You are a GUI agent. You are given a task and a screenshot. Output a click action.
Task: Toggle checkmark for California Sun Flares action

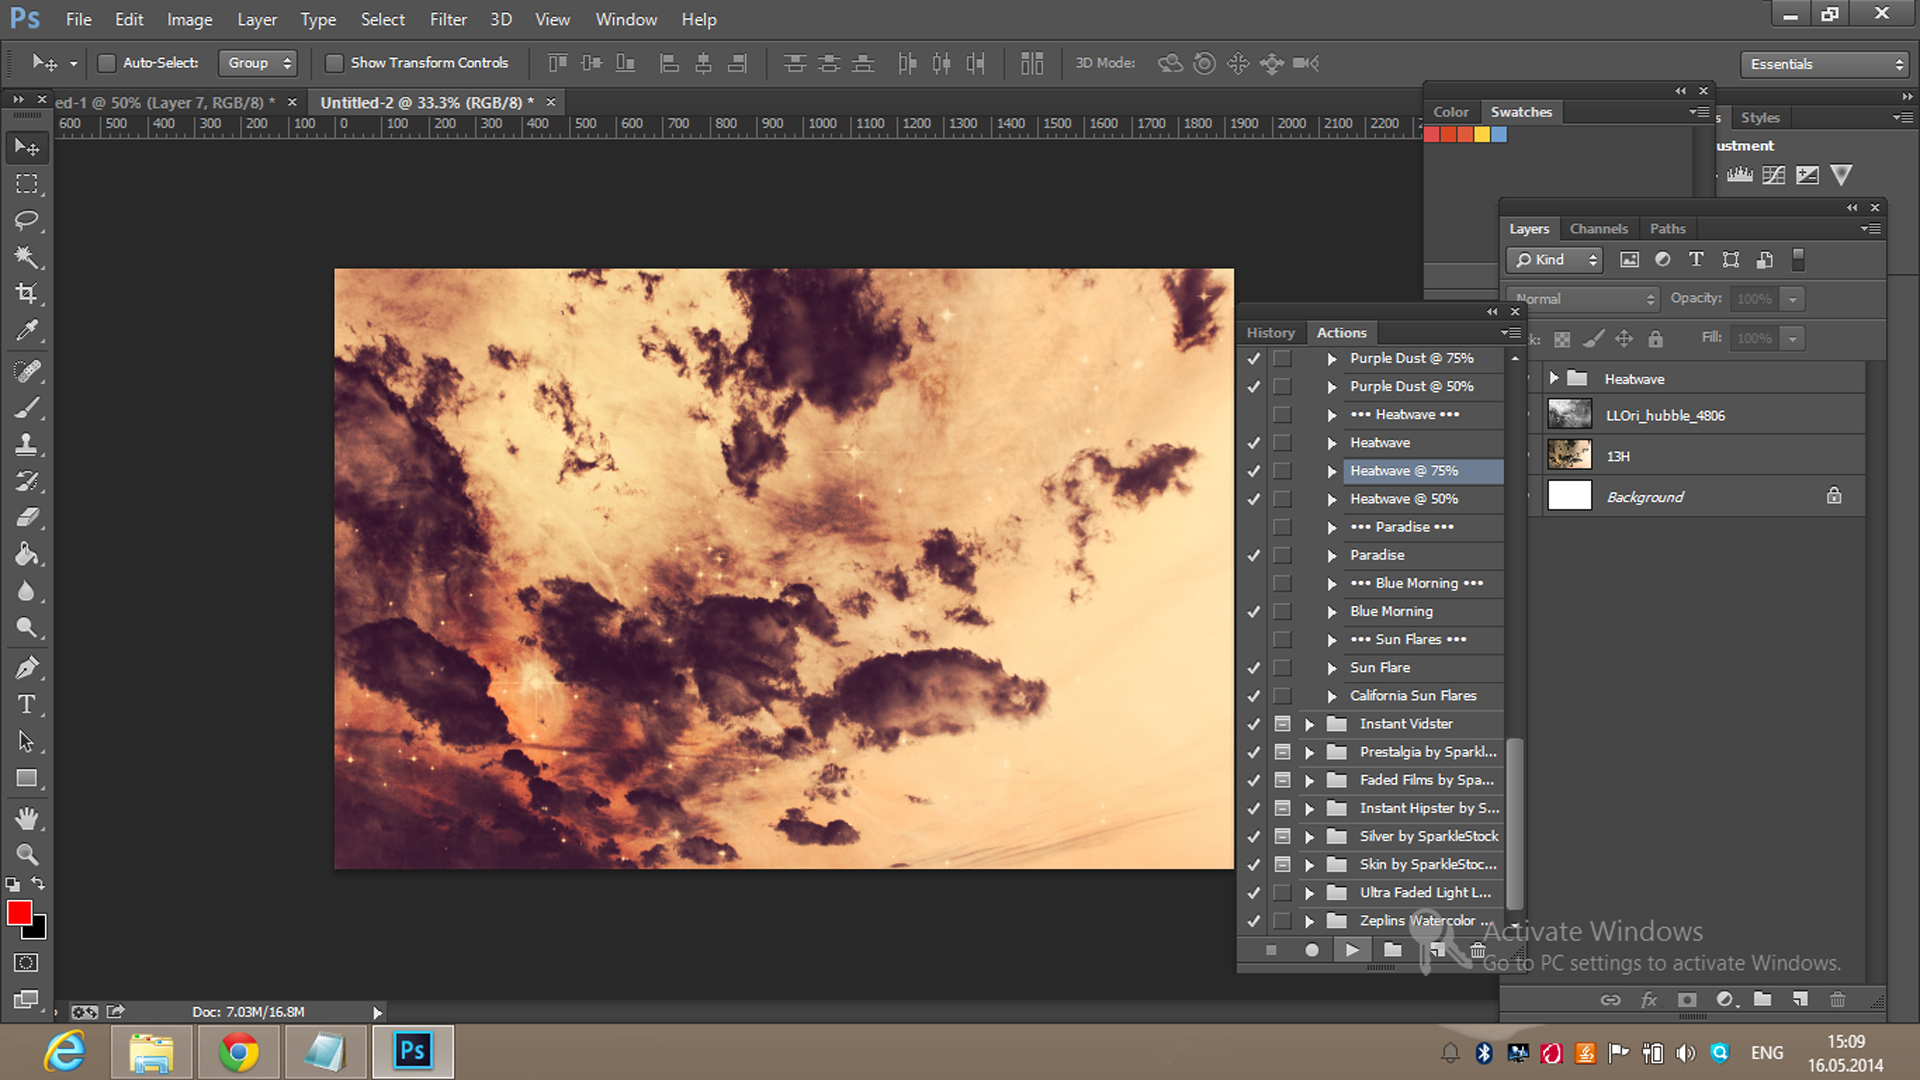pos(1253,696)
